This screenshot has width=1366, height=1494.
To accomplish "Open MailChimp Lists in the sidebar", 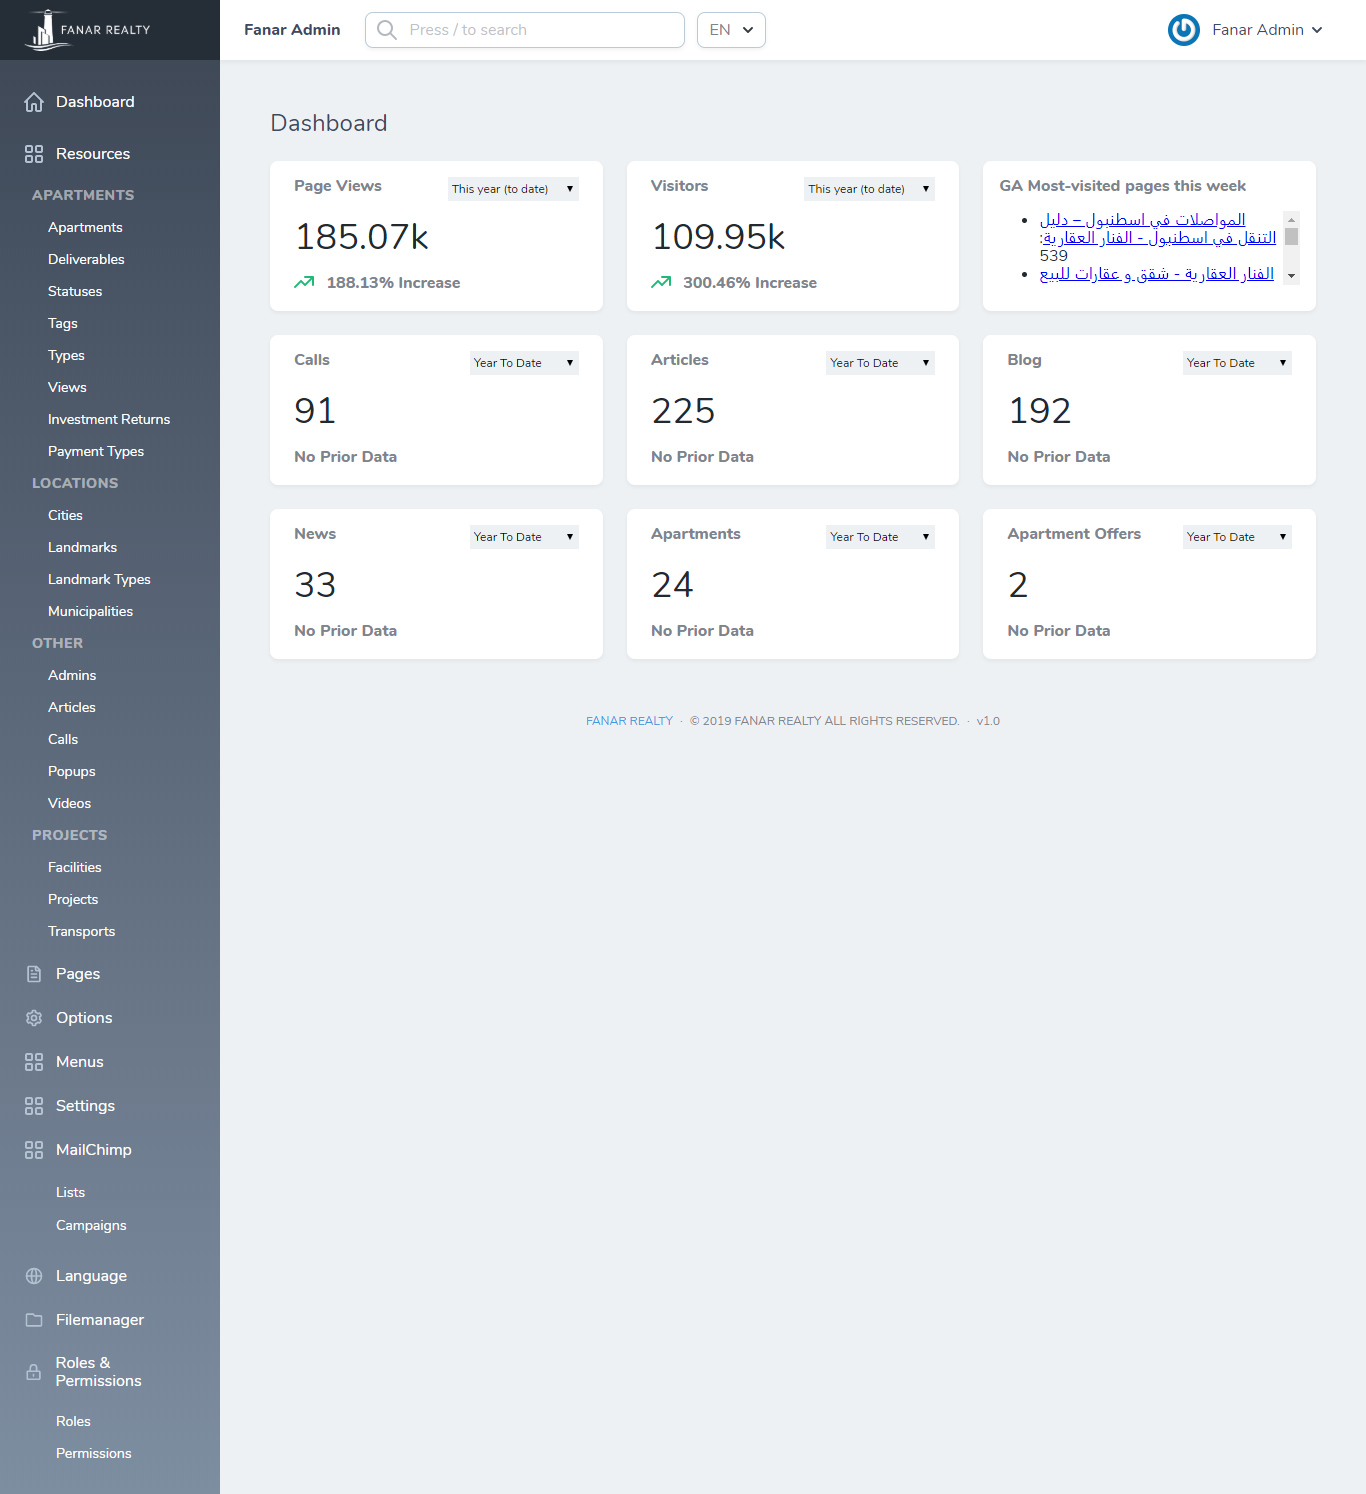I will 70,1193.
